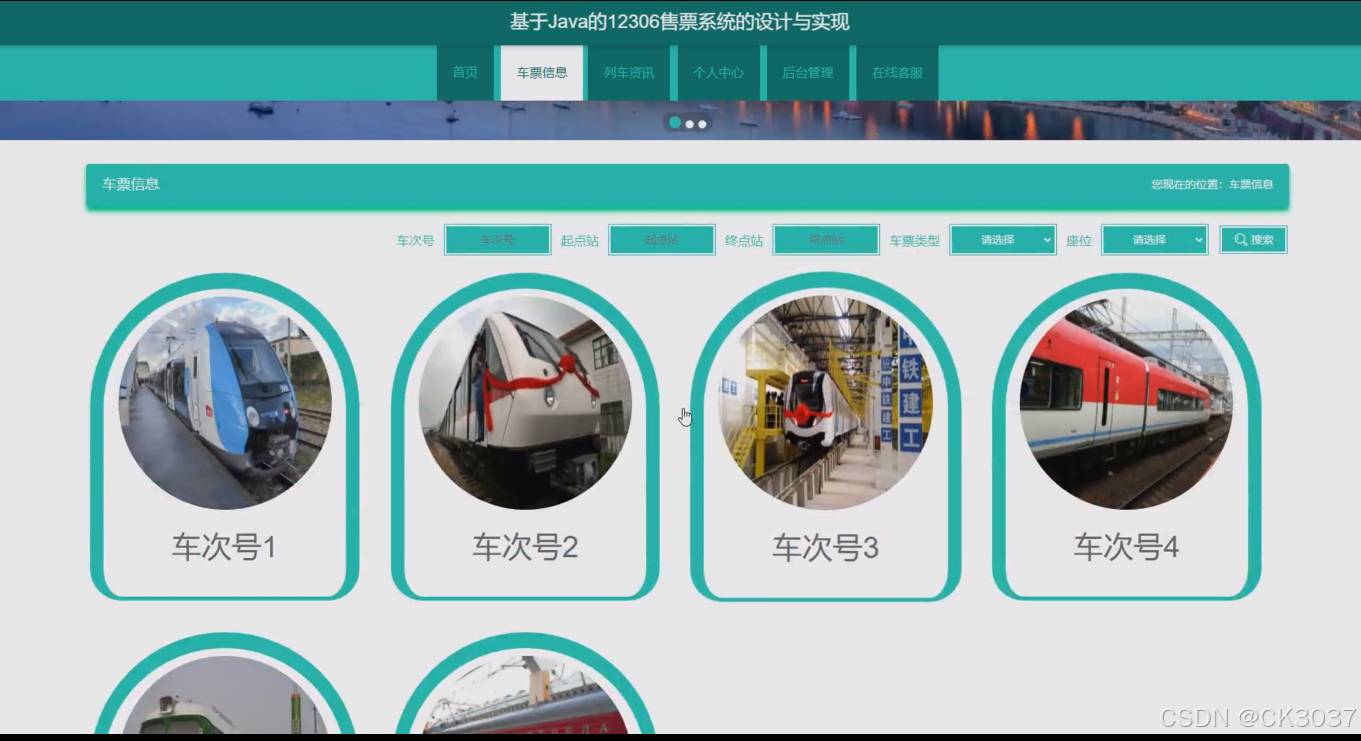Image resolution: width=1361 pixels, height=741 pixels.
Task: Focus the 起点站 input box
Action: coord(661,239)
